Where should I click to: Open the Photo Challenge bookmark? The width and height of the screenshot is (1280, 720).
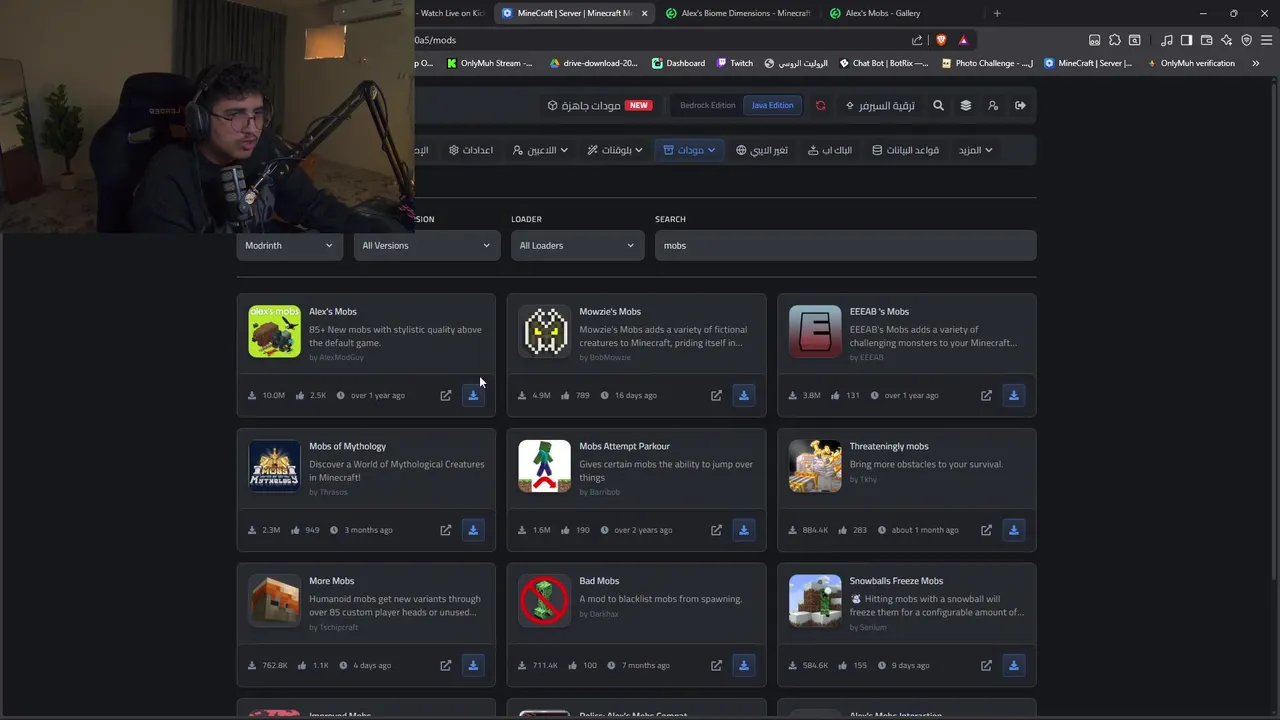[987, 63]
